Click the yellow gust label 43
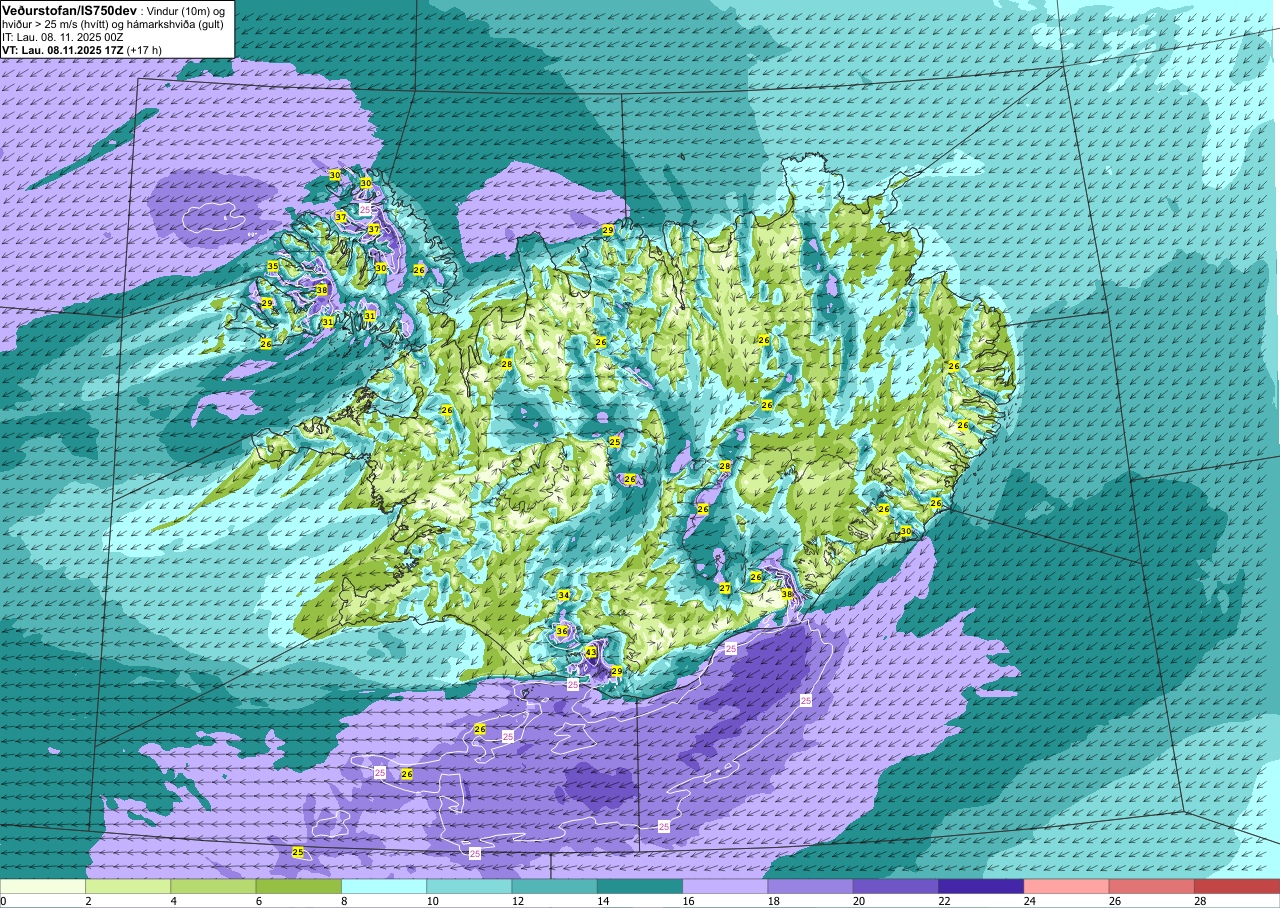1280x908 pixels. click(591, 652)
